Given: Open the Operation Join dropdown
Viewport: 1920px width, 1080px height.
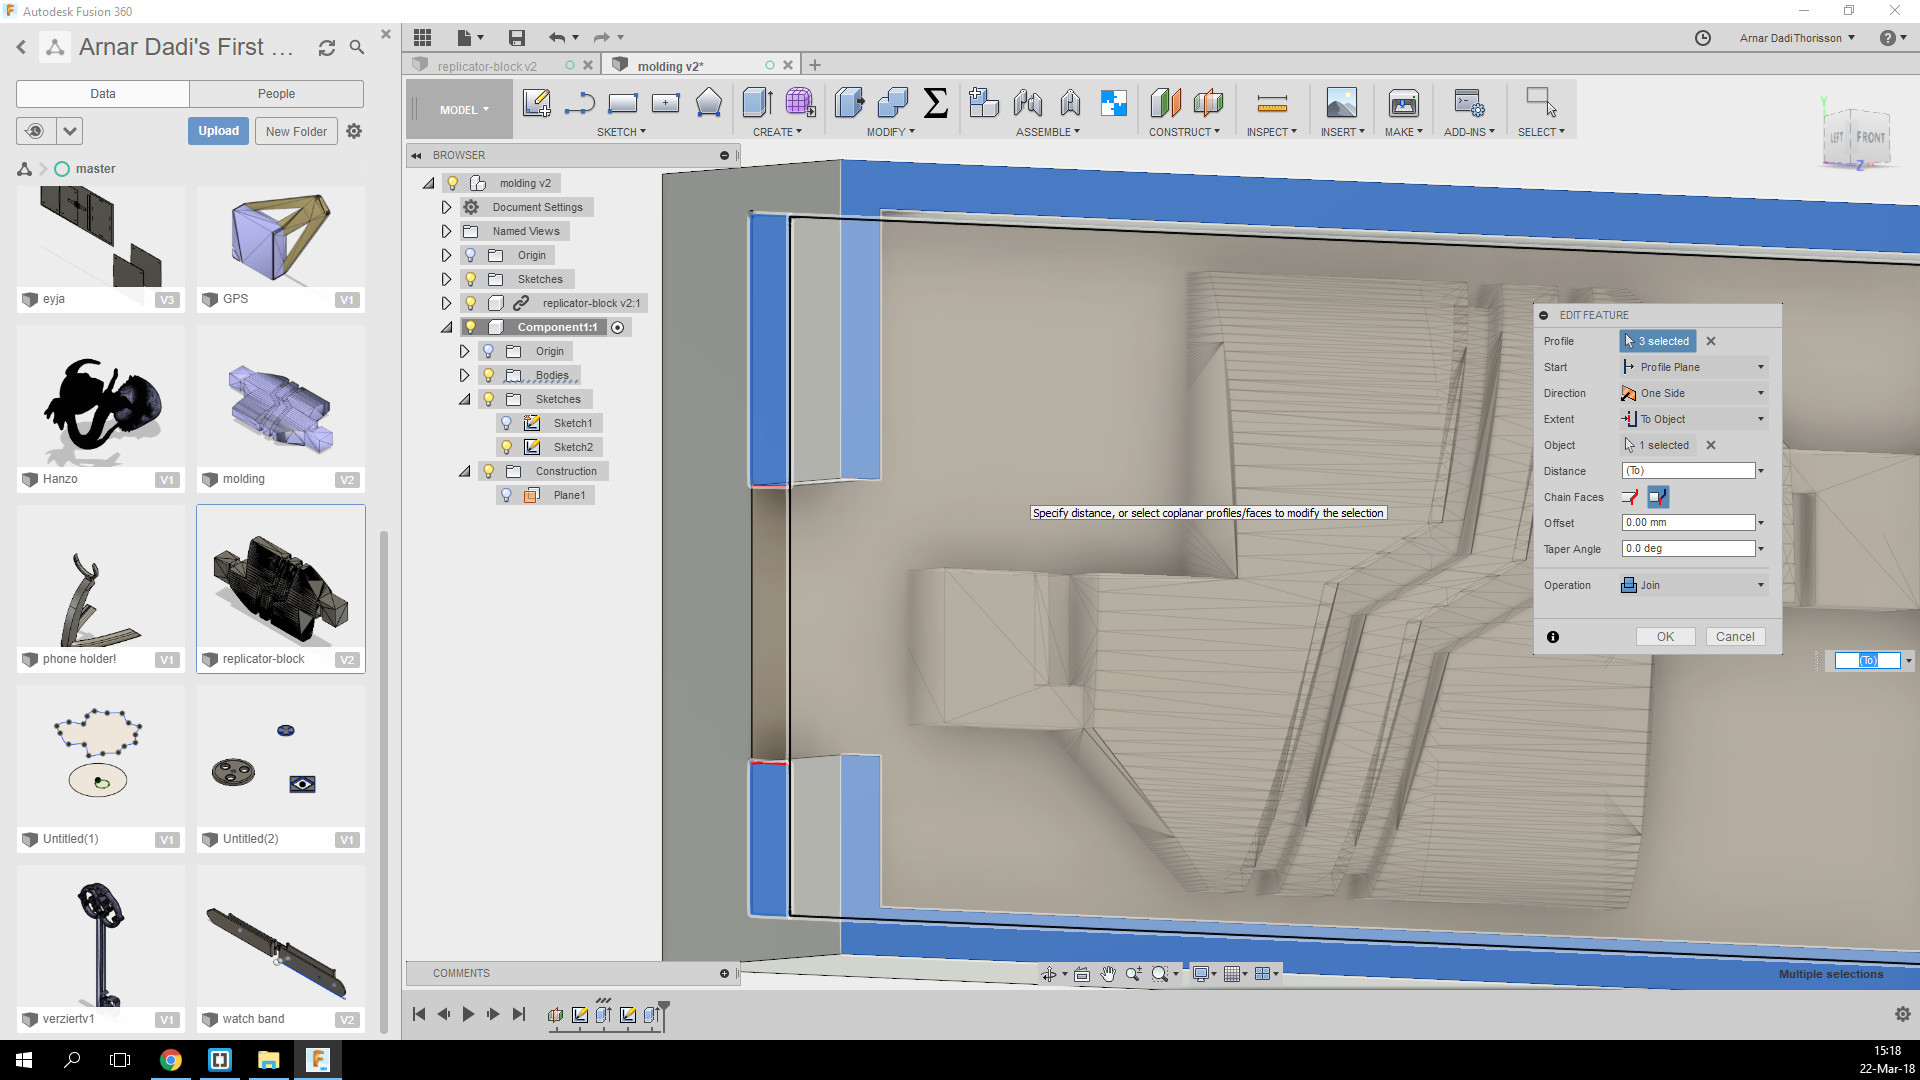Looking at the screenshot, I should coord(1693,585).
